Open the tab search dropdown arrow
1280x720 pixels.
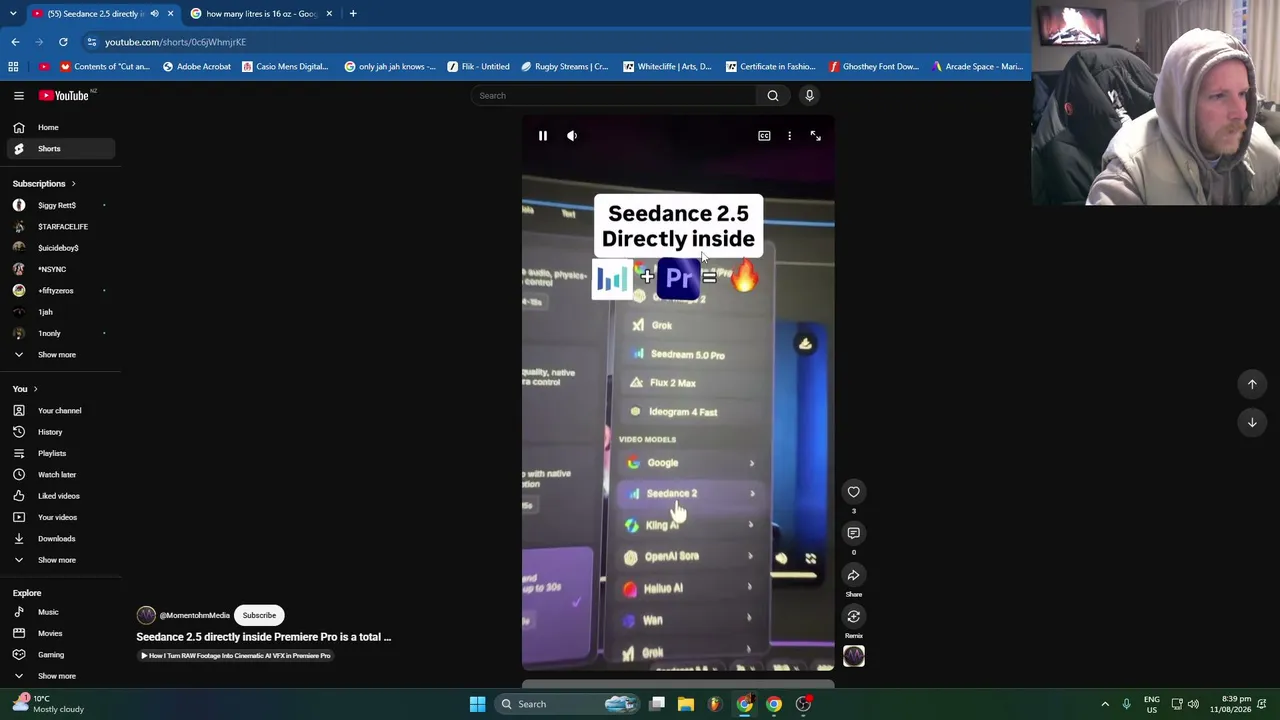[13, 14]
